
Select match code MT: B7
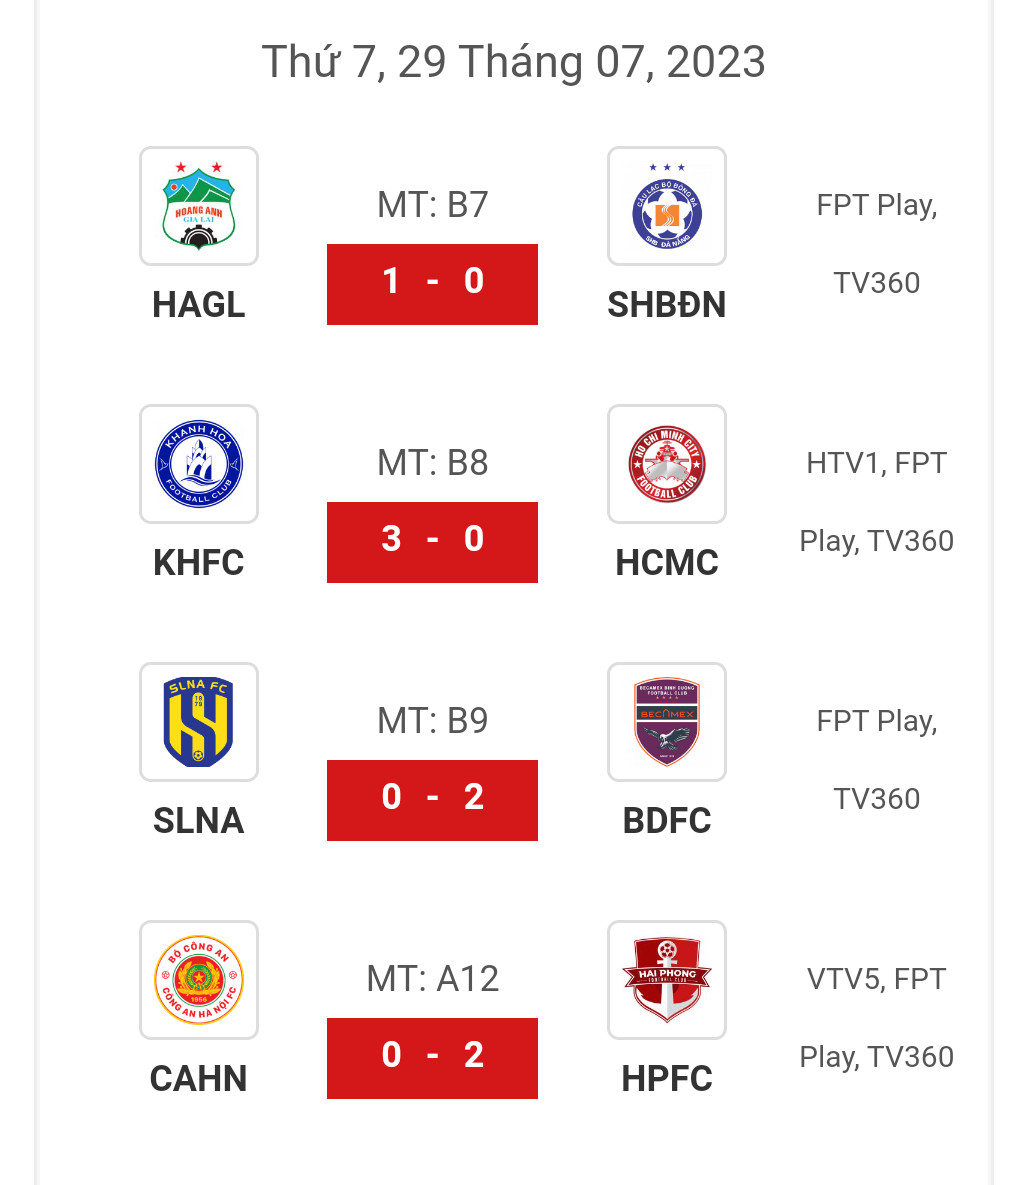click(432, 205)
